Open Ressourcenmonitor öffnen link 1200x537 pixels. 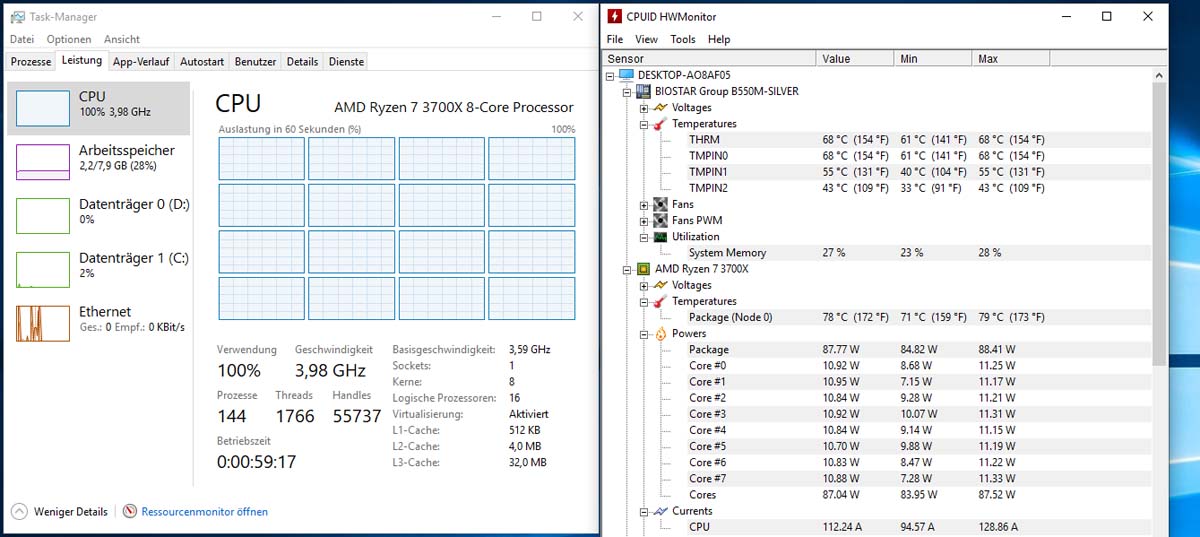coord(205,511)
